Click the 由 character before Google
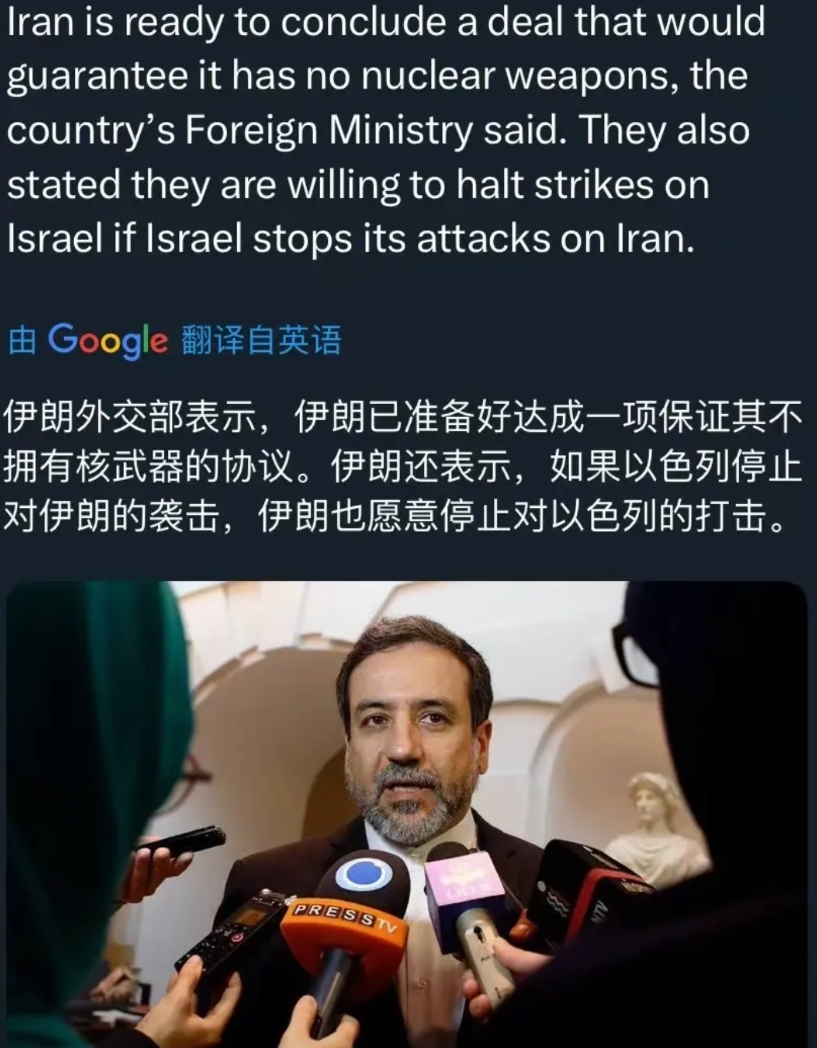Viewport: 817px width, 1048px height. (22, 340)
